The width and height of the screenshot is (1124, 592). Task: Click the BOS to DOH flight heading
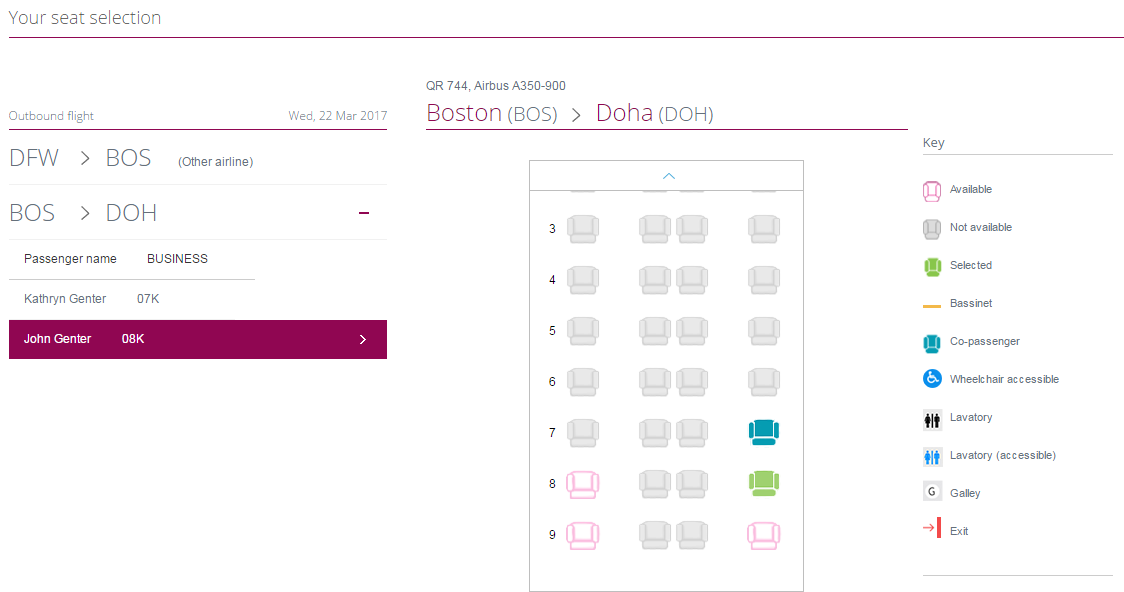coord(83,213)
